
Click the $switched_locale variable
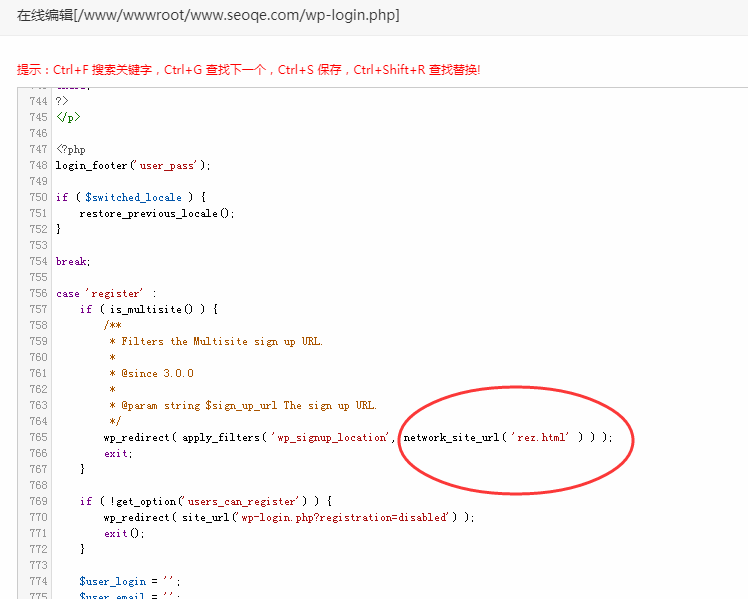[x=123, y=197]
